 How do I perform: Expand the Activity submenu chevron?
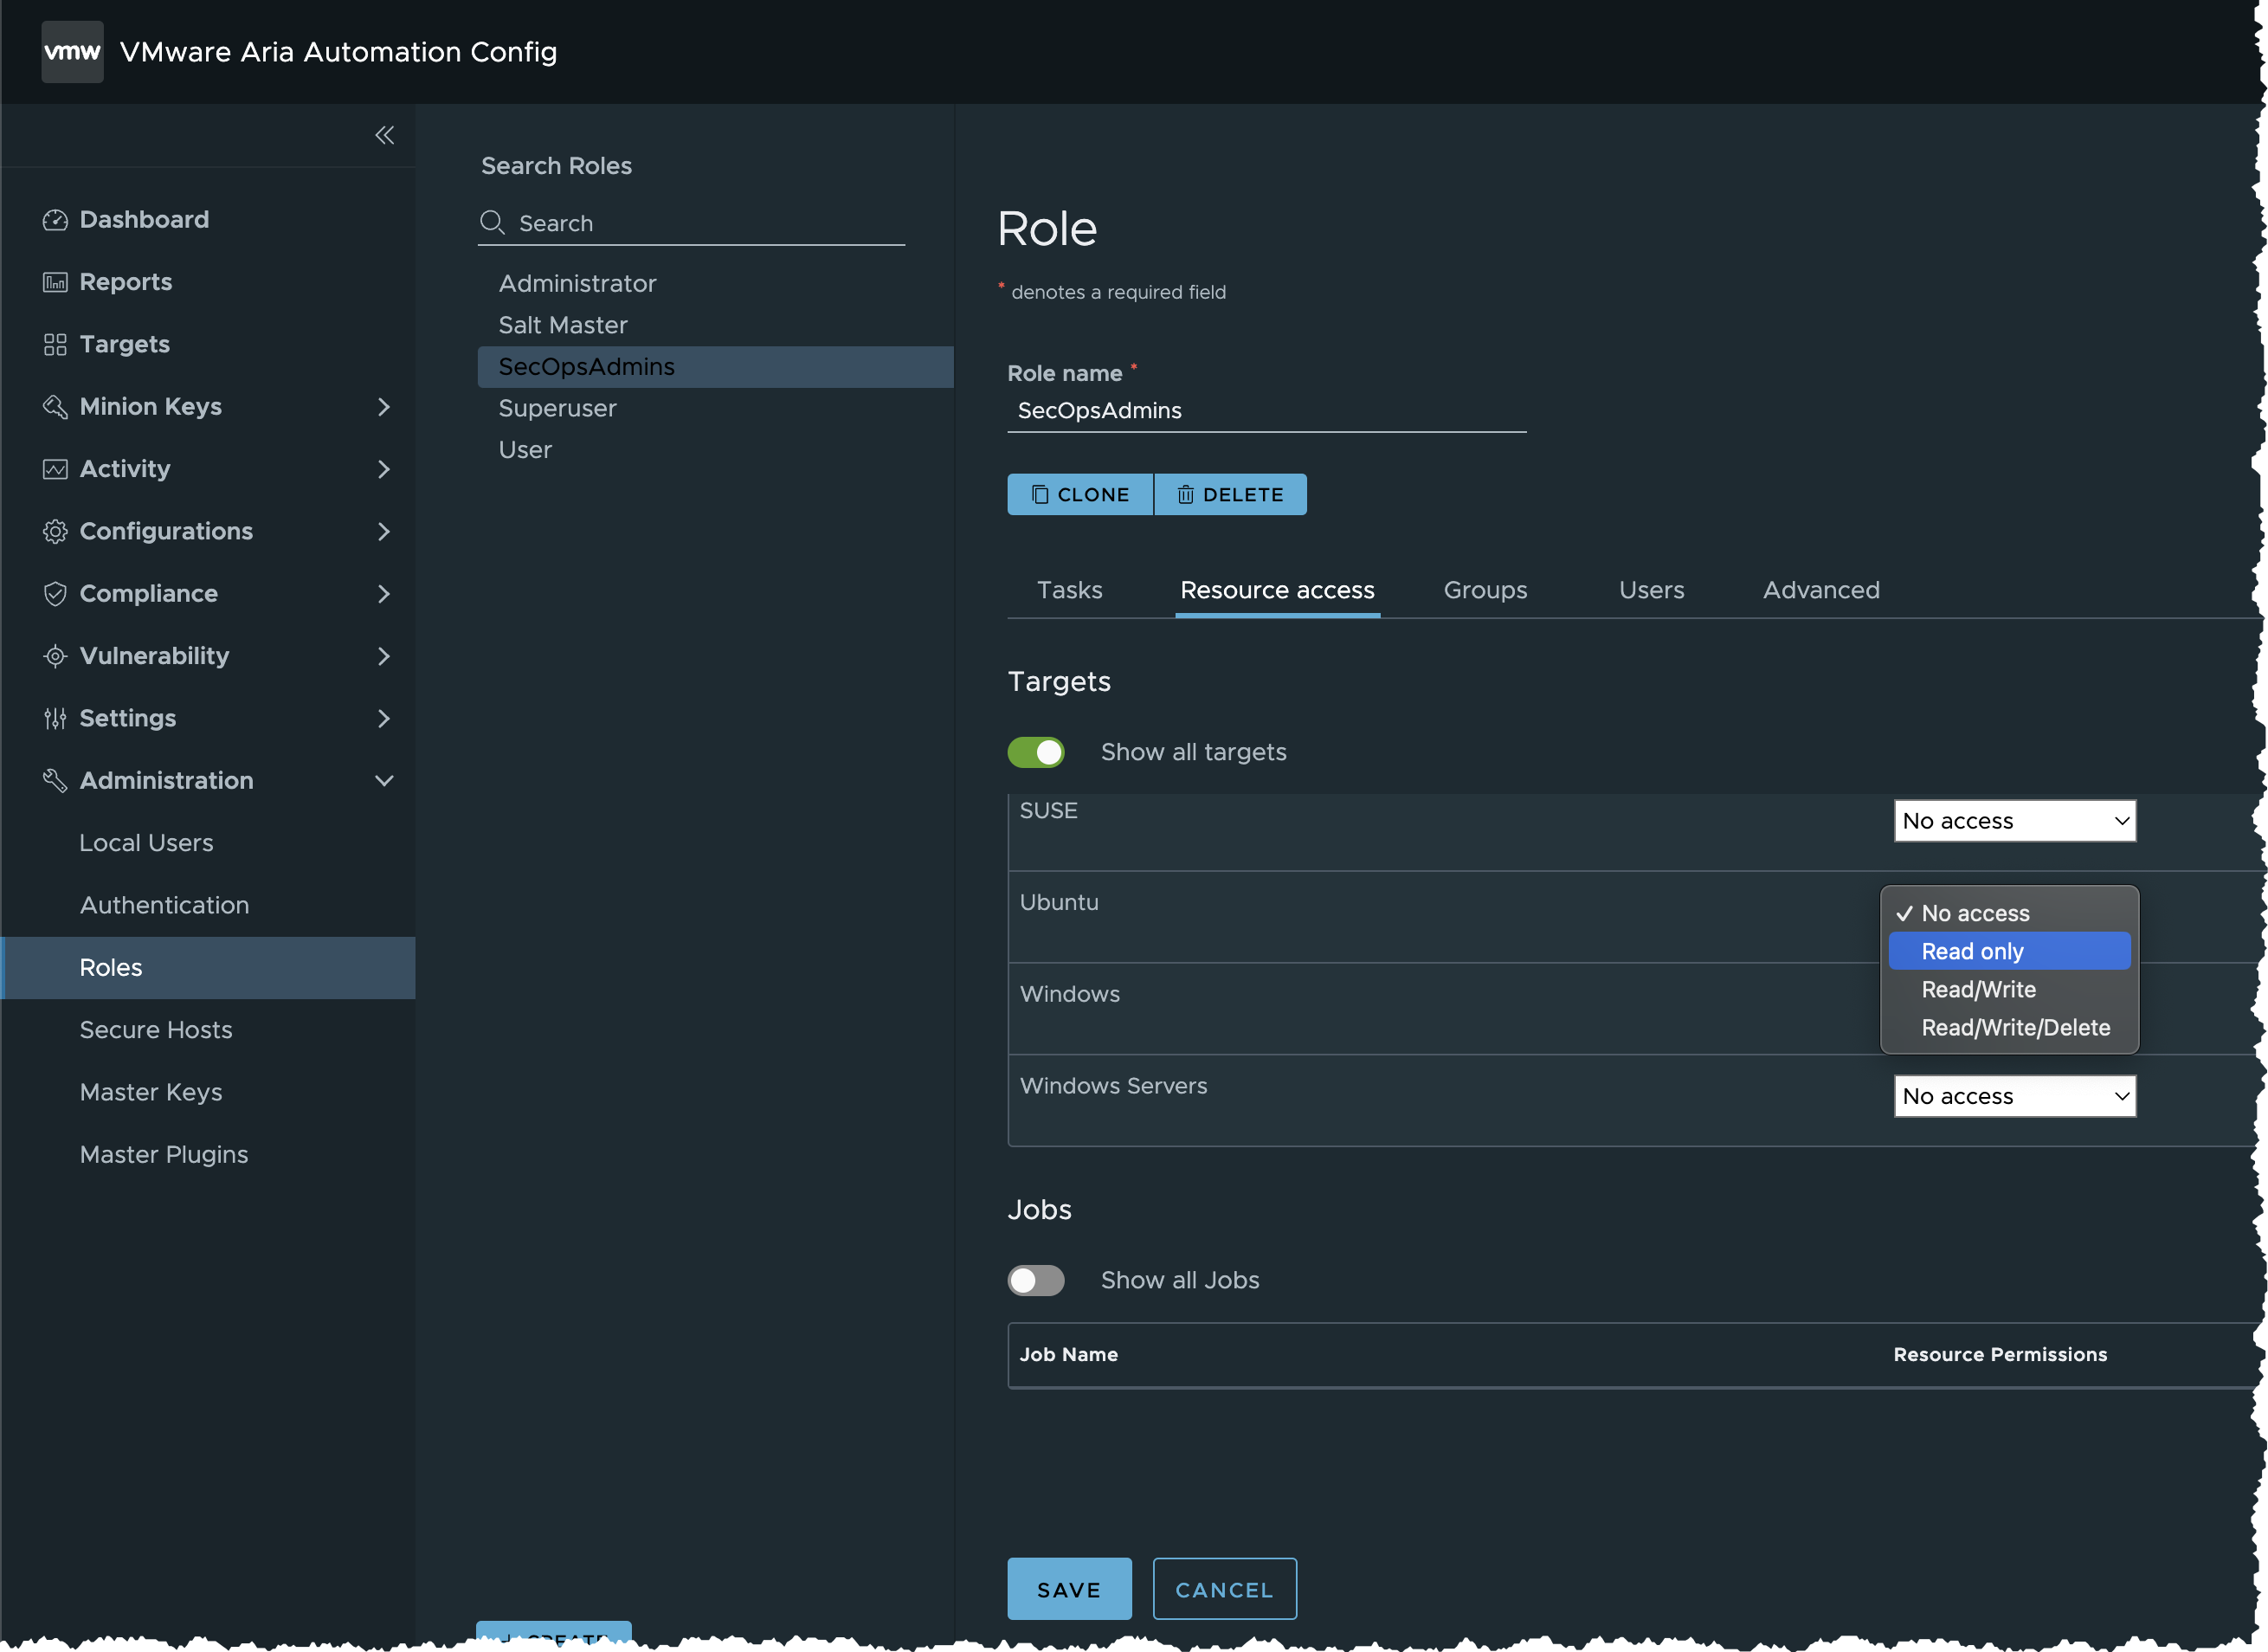pos(384,469)
